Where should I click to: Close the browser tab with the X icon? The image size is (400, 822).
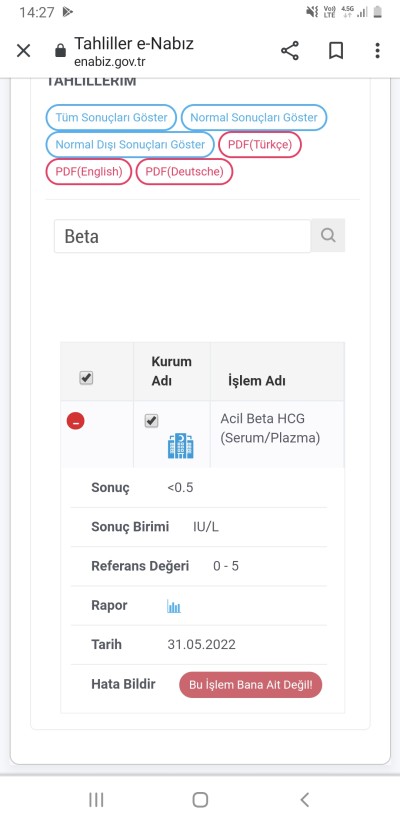tap(24, 51)
